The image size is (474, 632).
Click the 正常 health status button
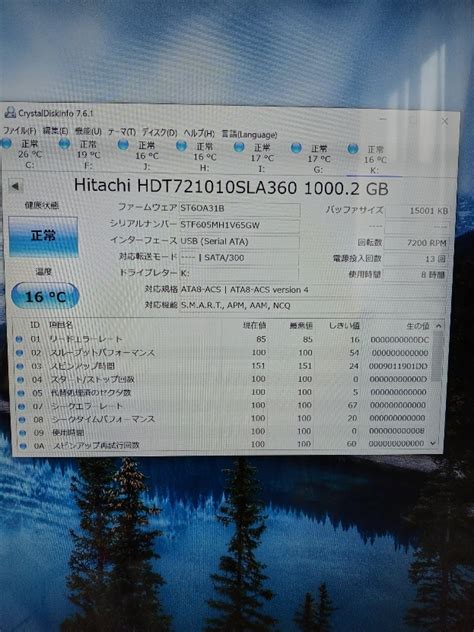click(x=43, y=236)
